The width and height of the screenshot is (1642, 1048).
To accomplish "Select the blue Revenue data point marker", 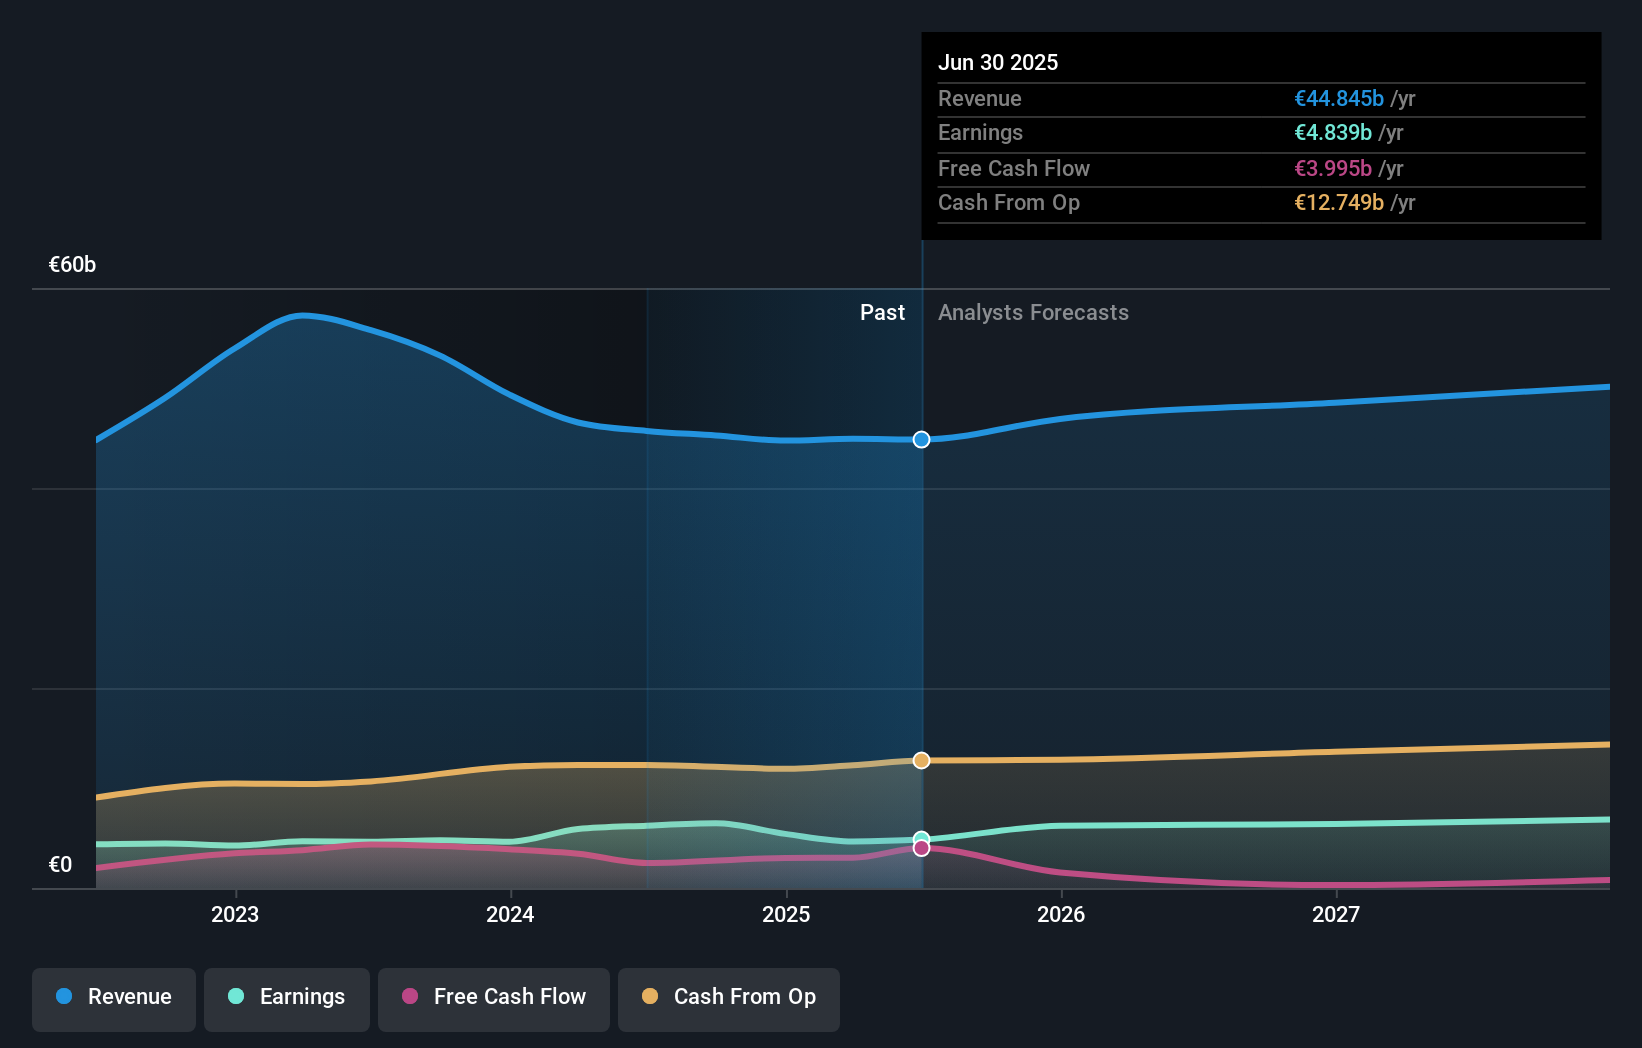I will click(922, 439).
